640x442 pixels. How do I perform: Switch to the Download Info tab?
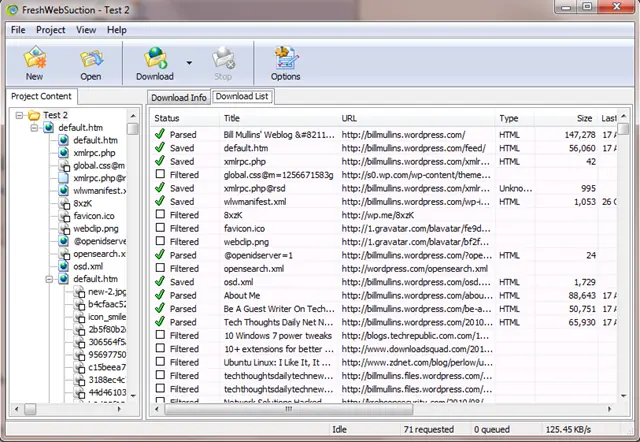point(178,97)
